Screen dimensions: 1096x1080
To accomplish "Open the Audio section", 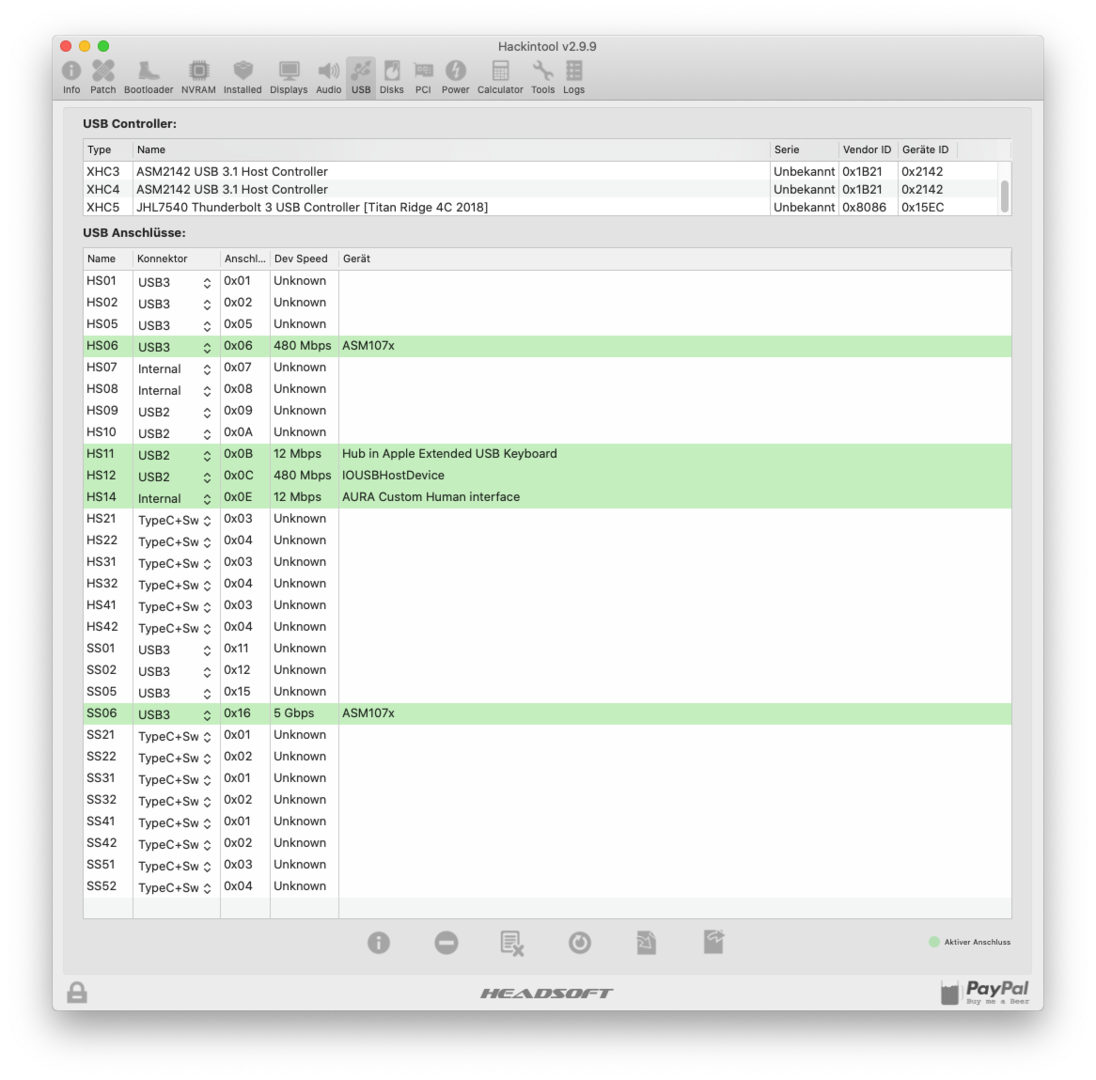I will click(x=329, y=78).
